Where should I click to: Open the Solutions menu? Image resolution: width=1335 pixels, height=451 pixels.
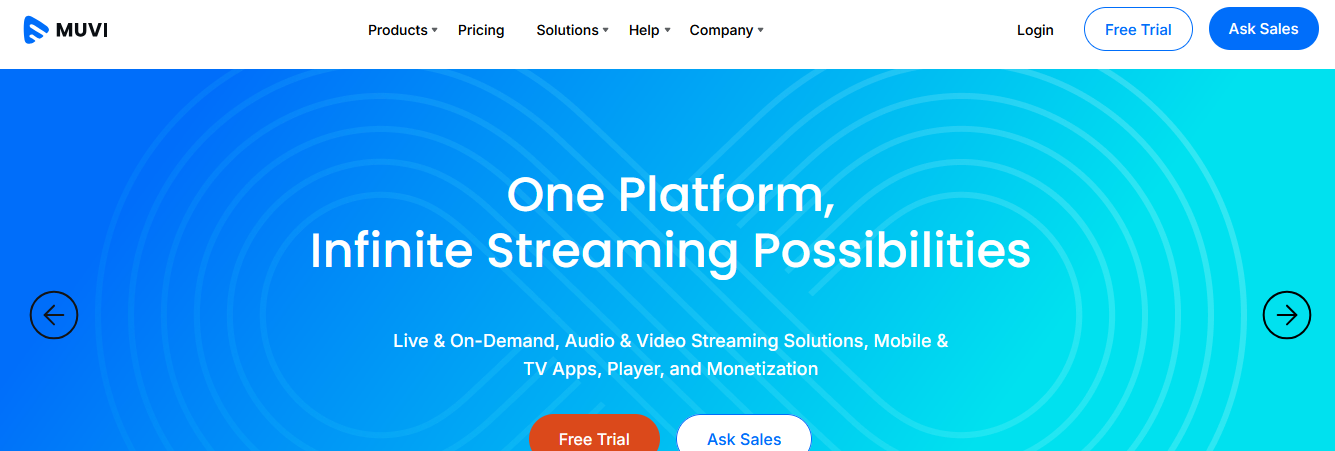click(x=567, y=30)
